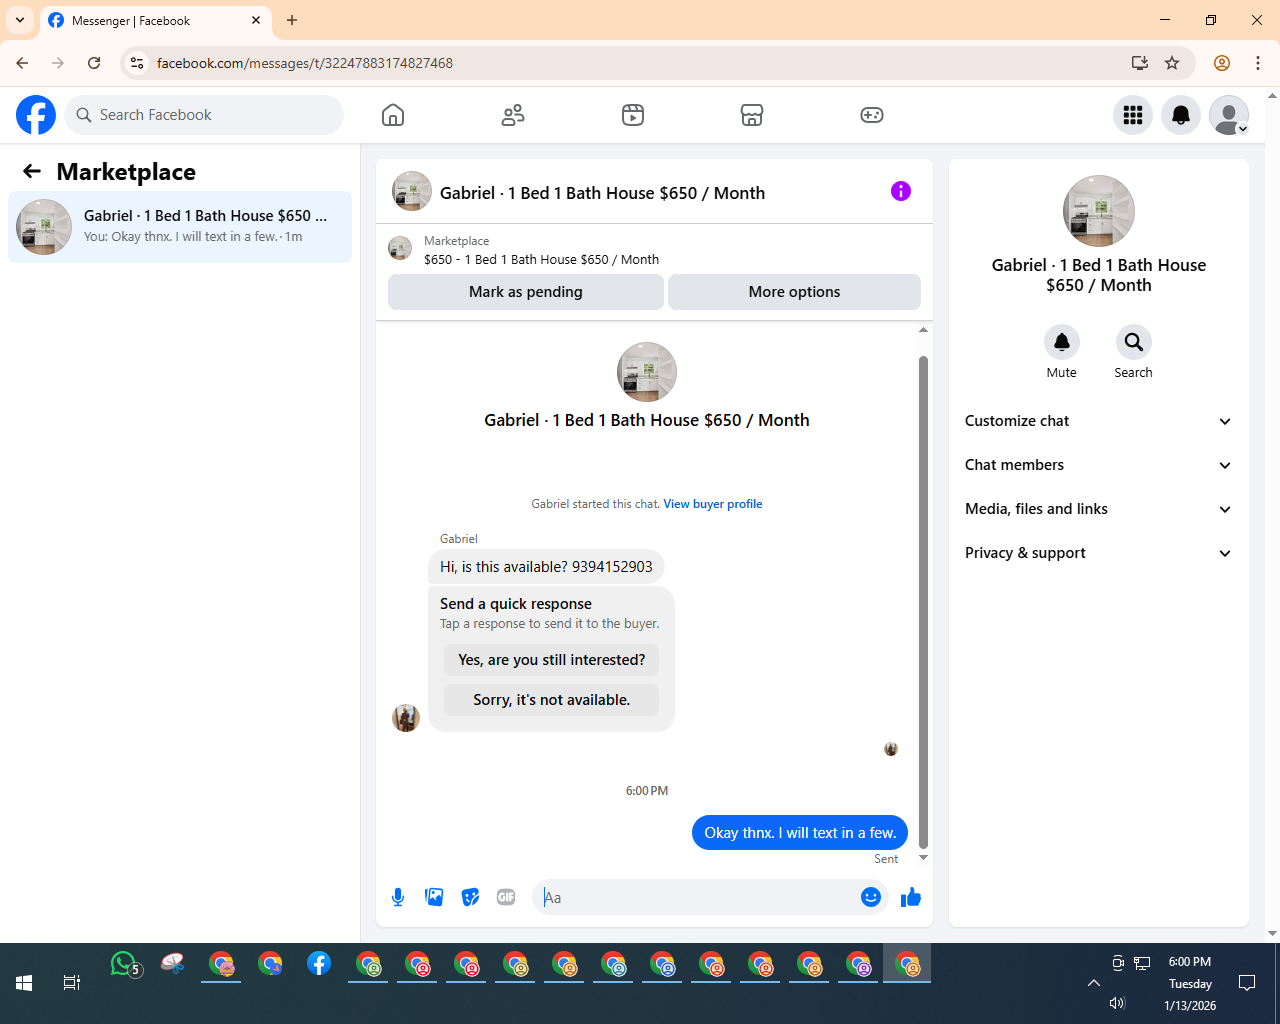Bookmark this page with star icon
This screenshot has height=1024, width=1280.
(1172, 63)
